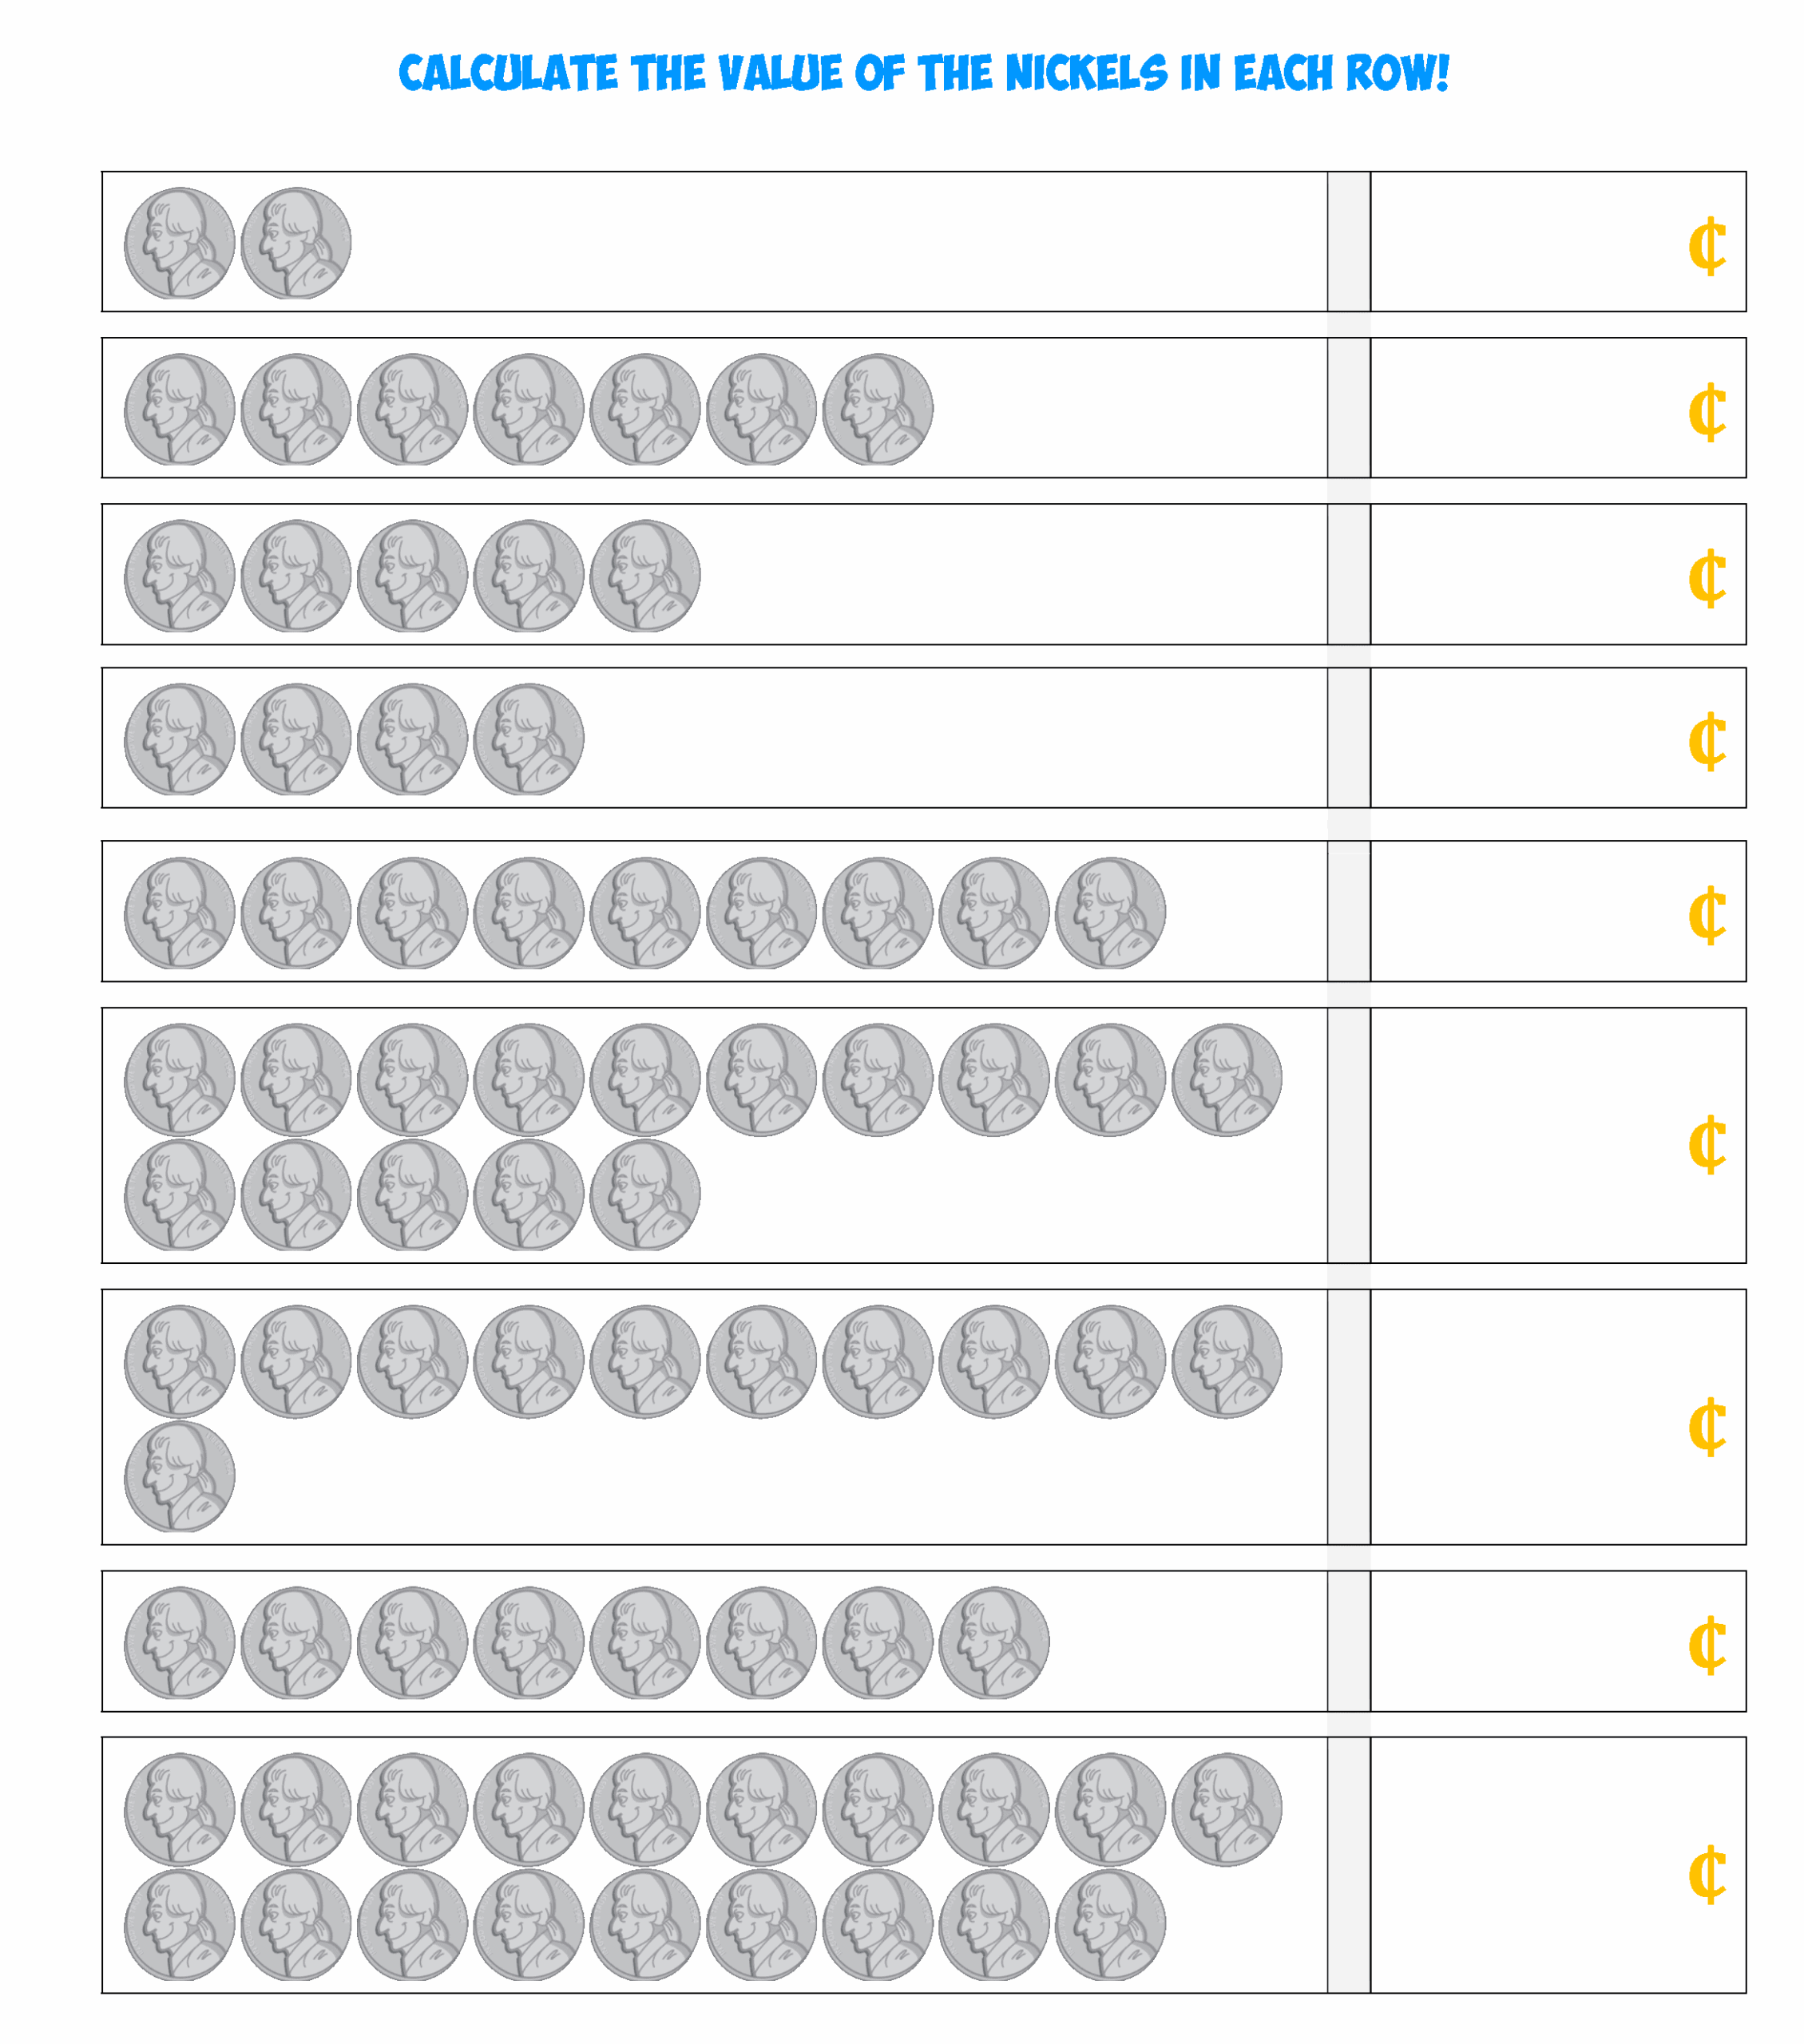The image size is (1804, 2044).
Task: Click the fourth nickel in the four-nickel row
Action: pos(528,740)
